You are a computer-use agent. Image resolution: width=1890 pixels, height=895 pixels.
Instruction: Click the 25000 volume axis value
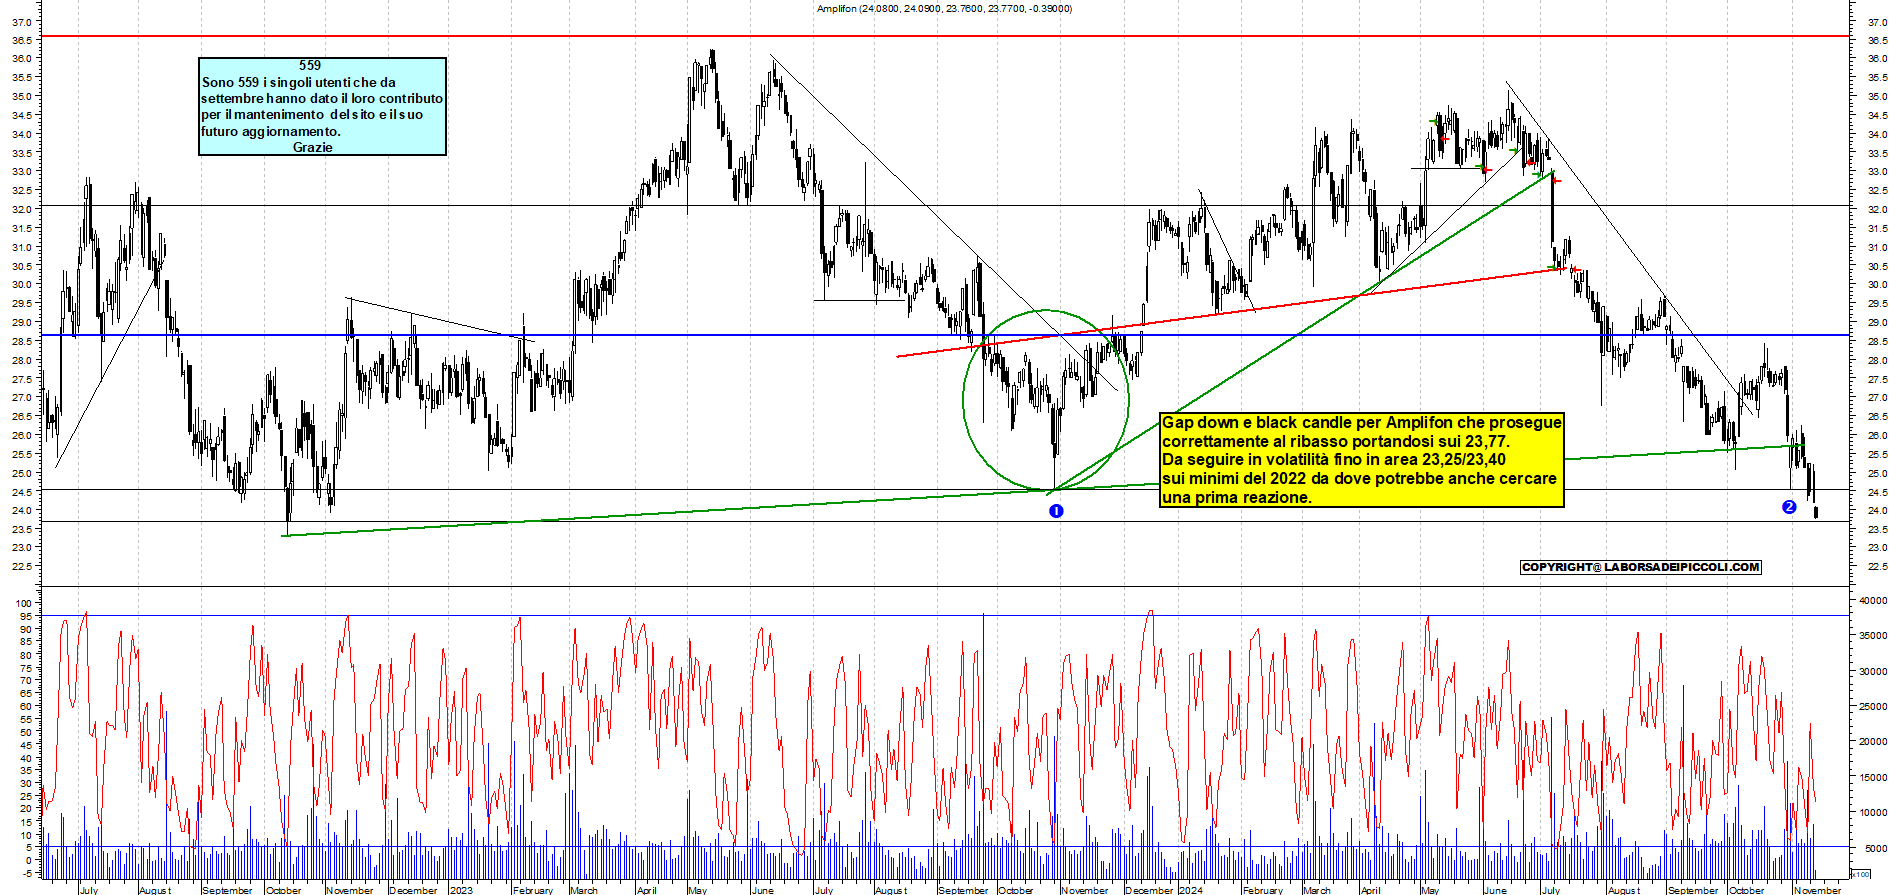(x=1873, y=707)
